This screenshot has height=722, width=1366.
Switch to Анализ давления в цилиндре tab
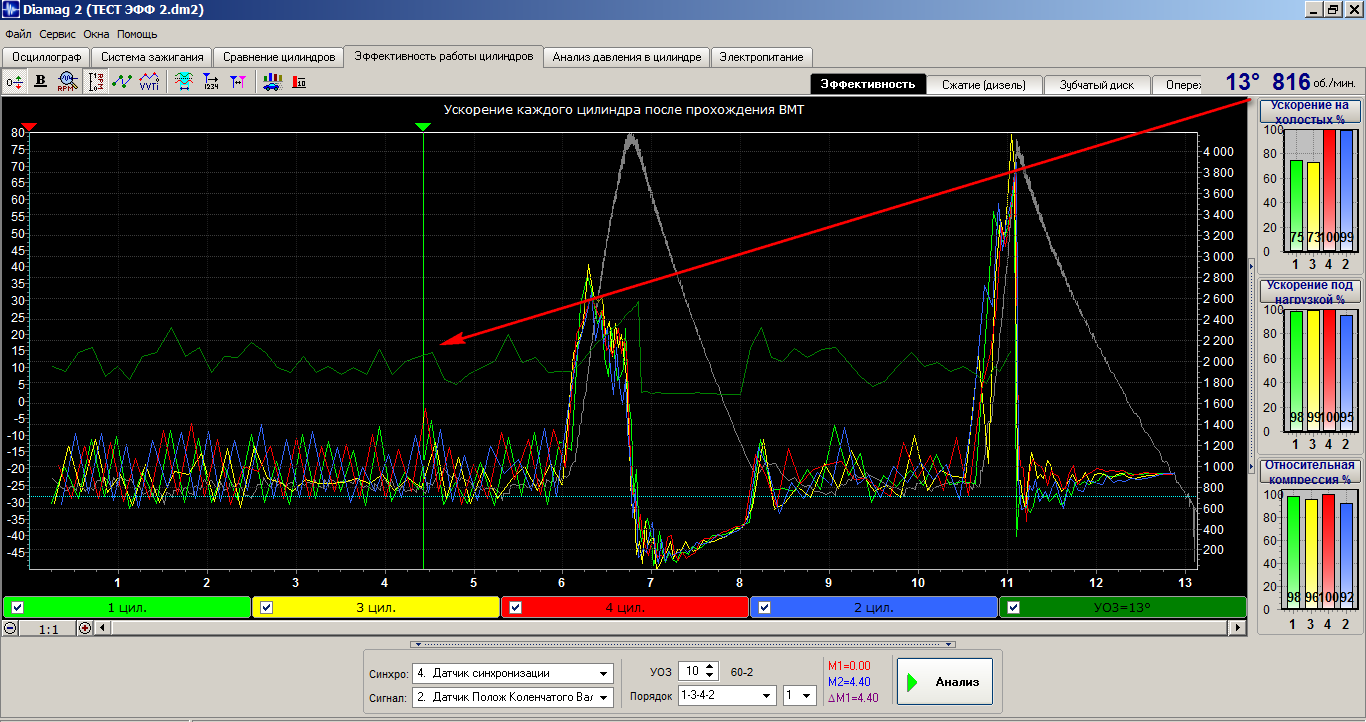(627, 57)
